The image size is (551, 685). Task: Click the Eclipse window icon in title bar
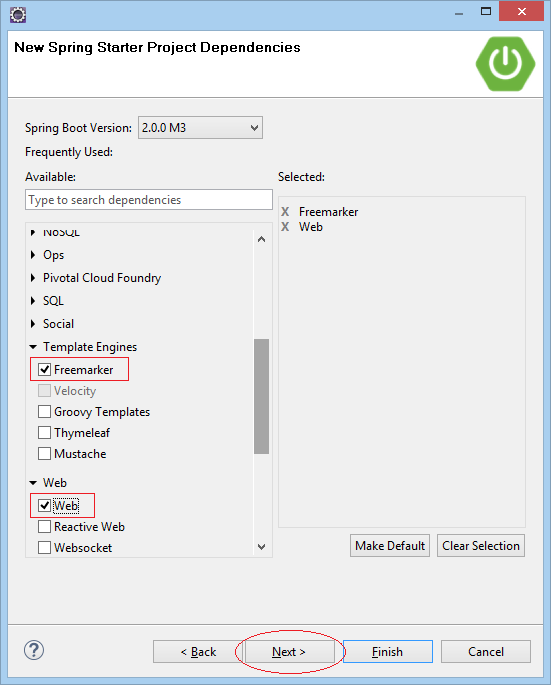click(18, 14)
